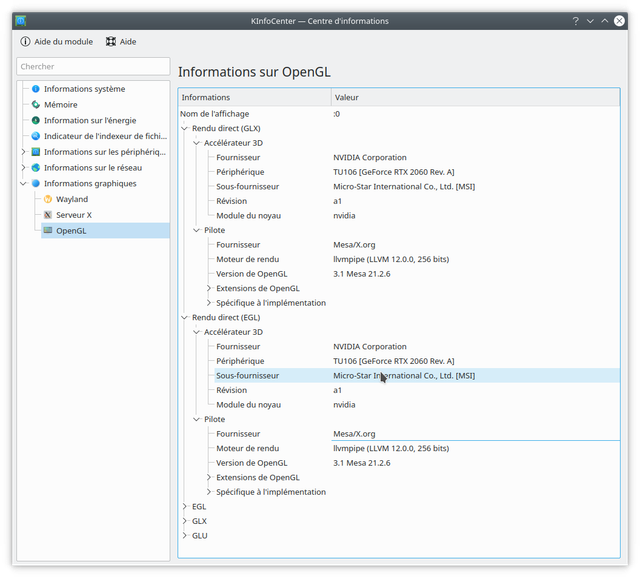
Task: Click the title bar question mark help icon
Action: pyautogui.click(x=576, y=21)
